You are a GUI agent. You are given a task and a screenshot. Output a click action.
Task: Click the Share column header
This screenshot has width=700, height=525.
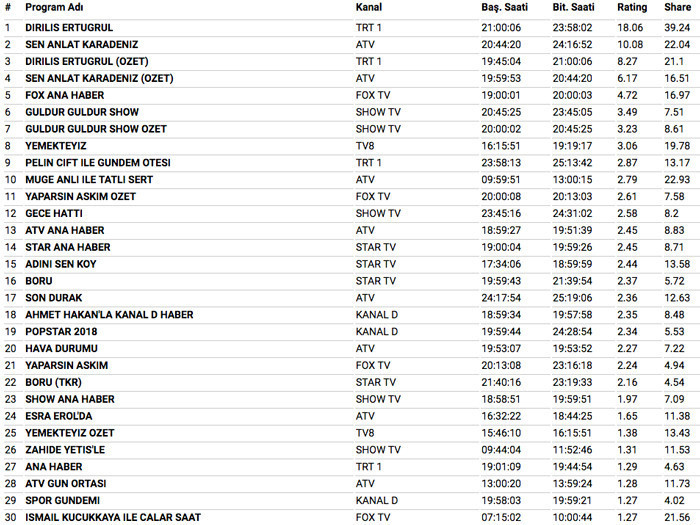tap(677, 8)
